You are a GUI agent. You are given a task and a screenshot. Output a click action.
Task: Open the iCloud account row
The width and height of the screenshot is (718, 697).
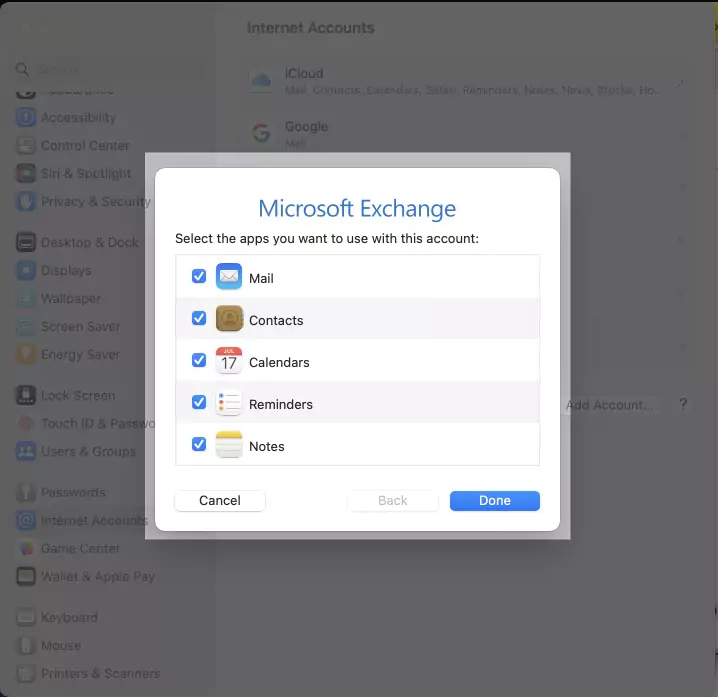coord(467,82)
